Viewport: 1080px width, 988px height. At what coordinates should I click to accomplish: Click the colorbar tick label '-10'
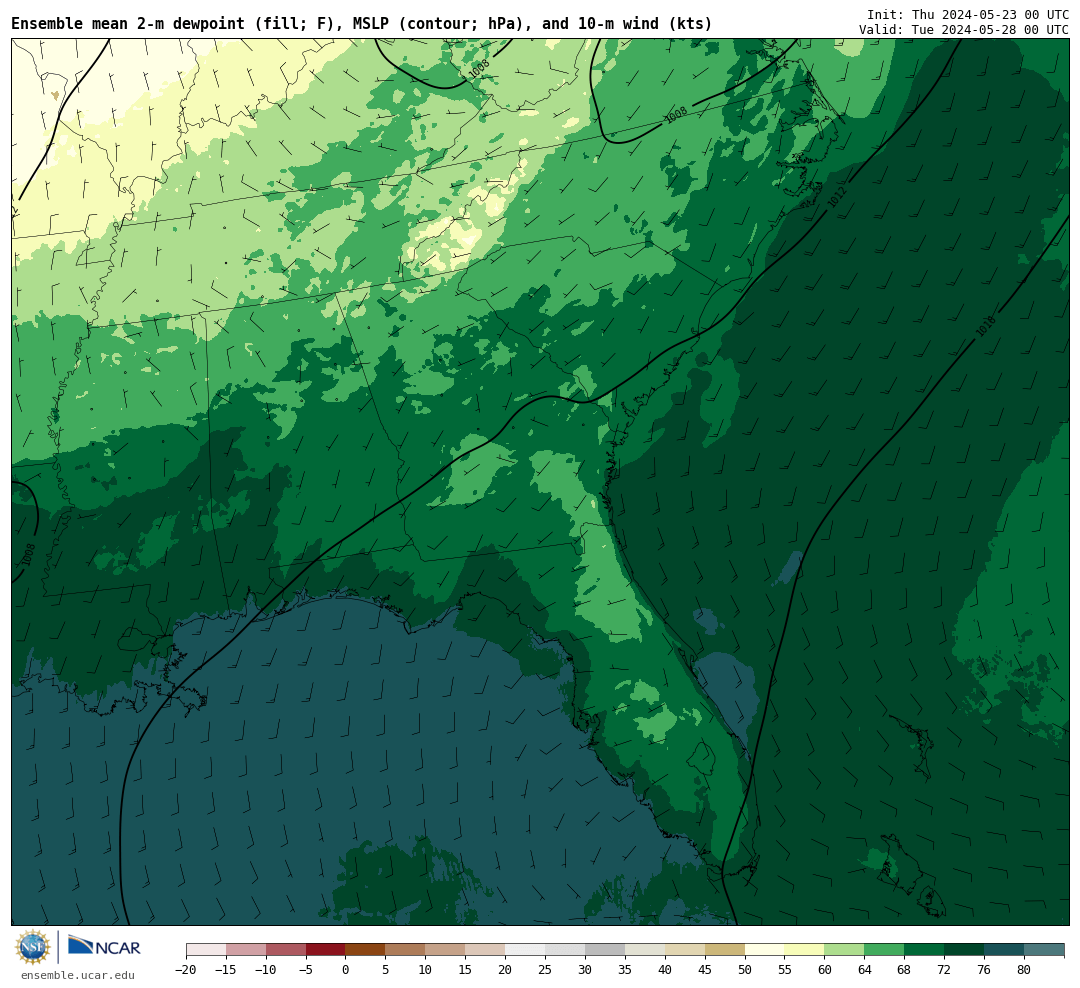[x=266, y=970]
